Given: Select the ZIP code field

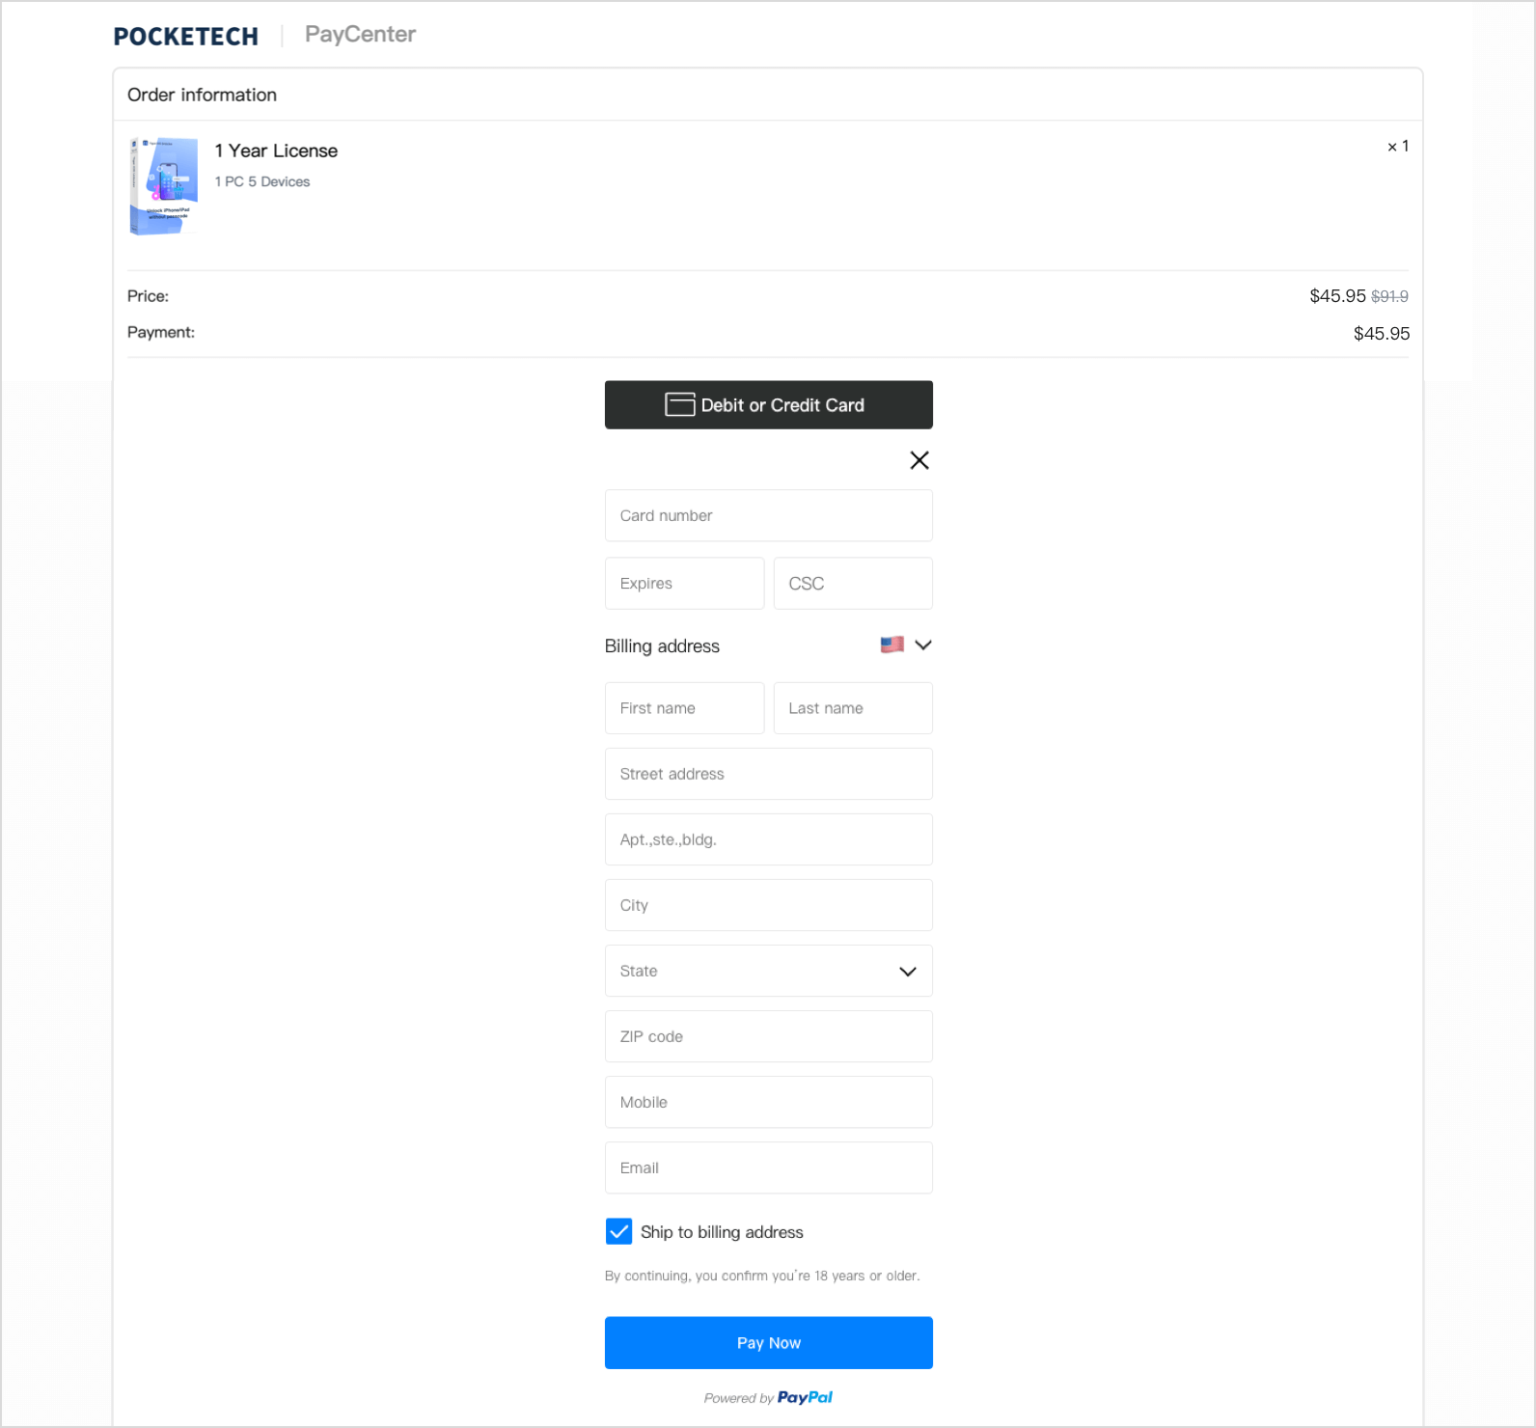Looking at the screenshot, I should pyautogui.click(x=768, y=1036).
